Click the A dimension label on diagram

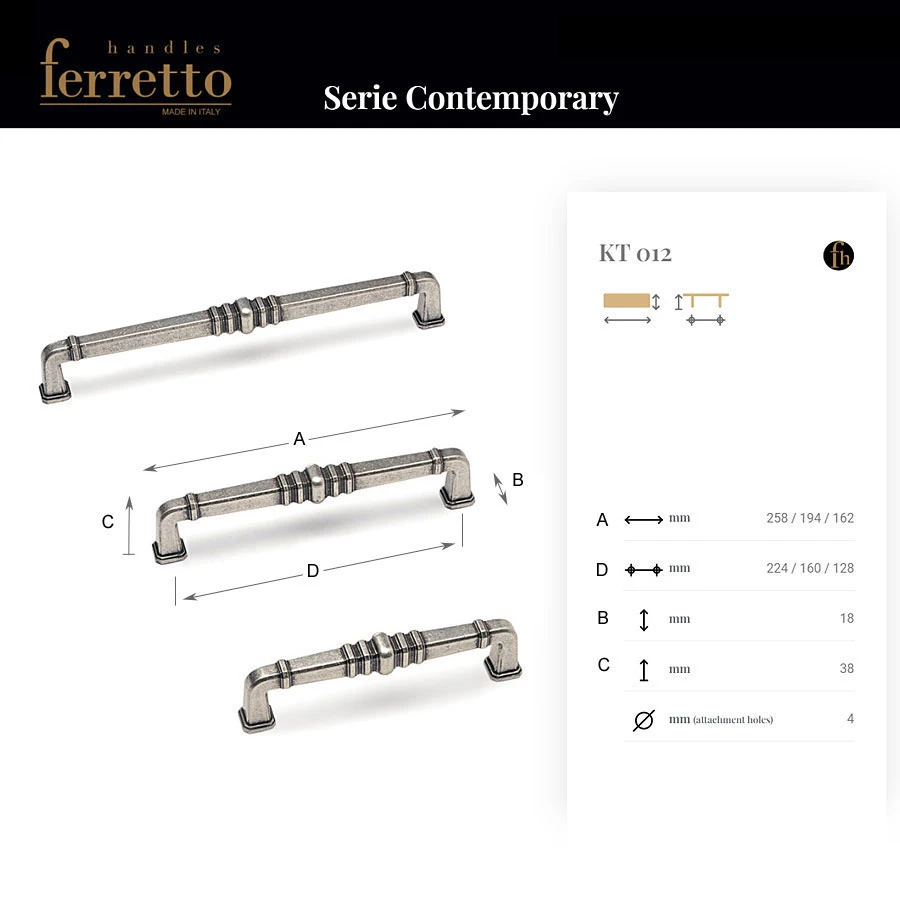click(299, 439)
